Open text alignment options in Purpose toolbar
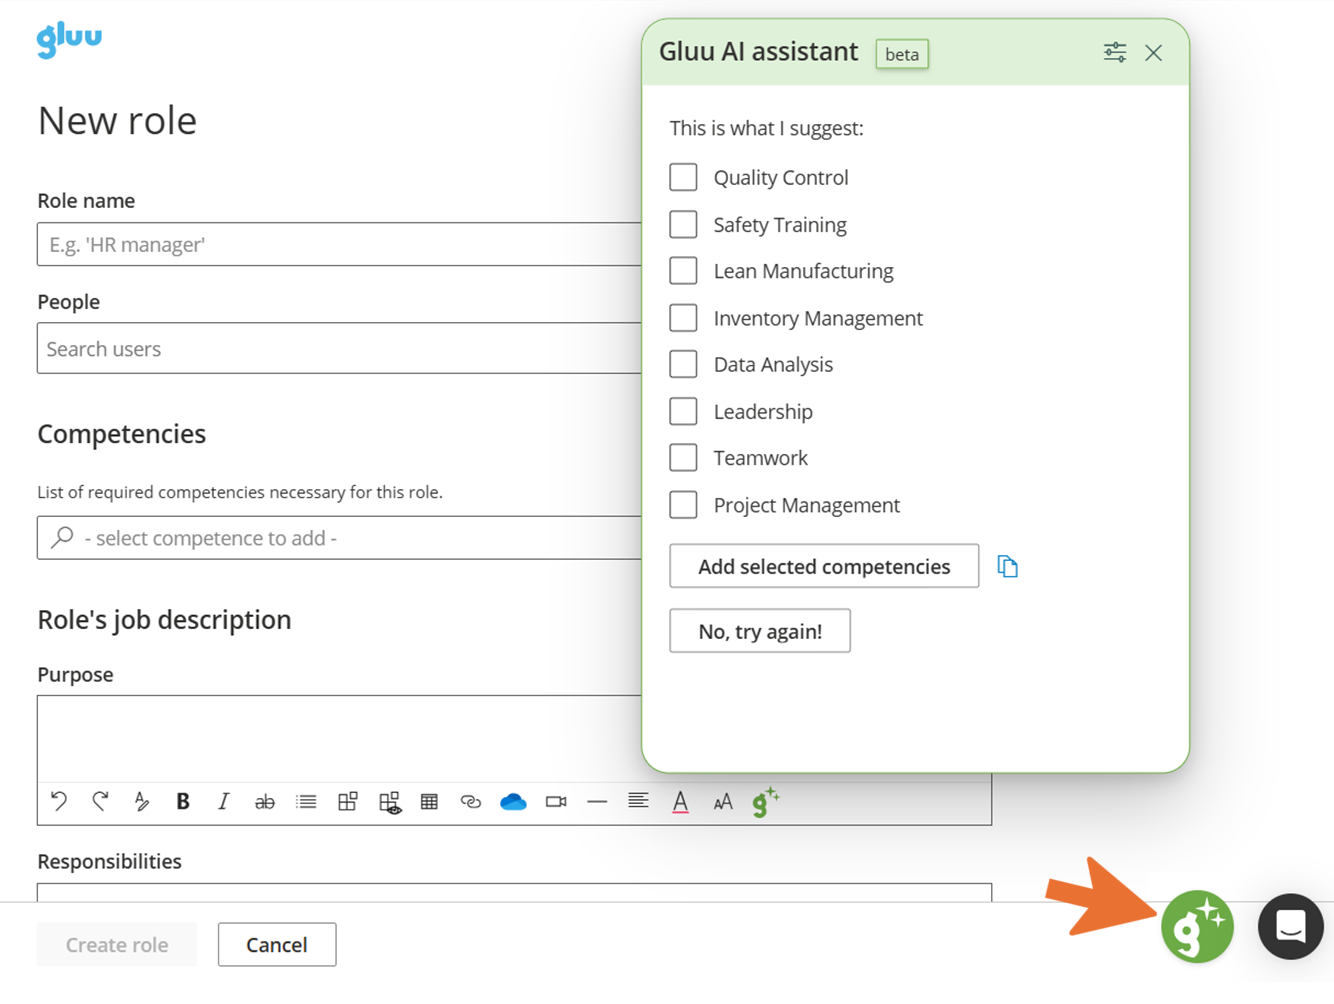Screen dimensions: 1334x1004 pos(638,801)
